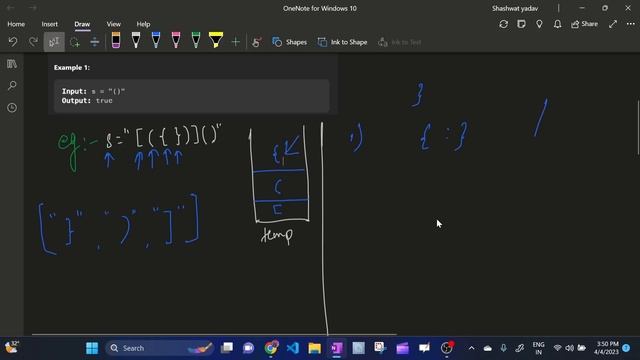
Task: Open the Shapes gallery
Action: pos(289,42)
